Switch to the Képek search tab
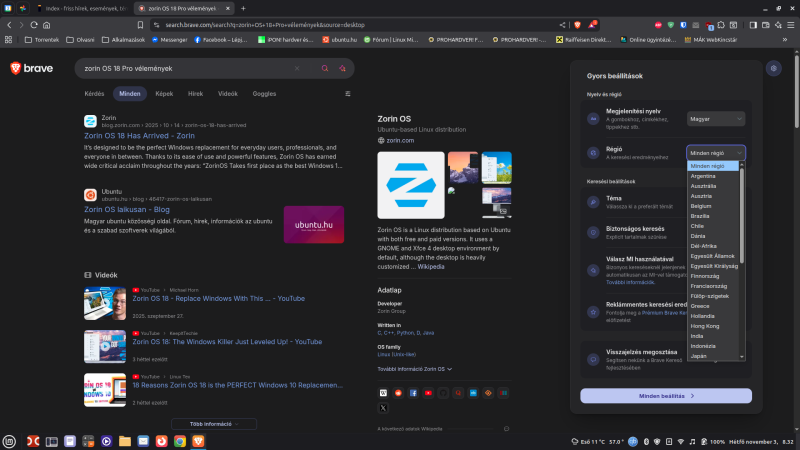Viewport: 800px width, 450px height. pos(164,94)
